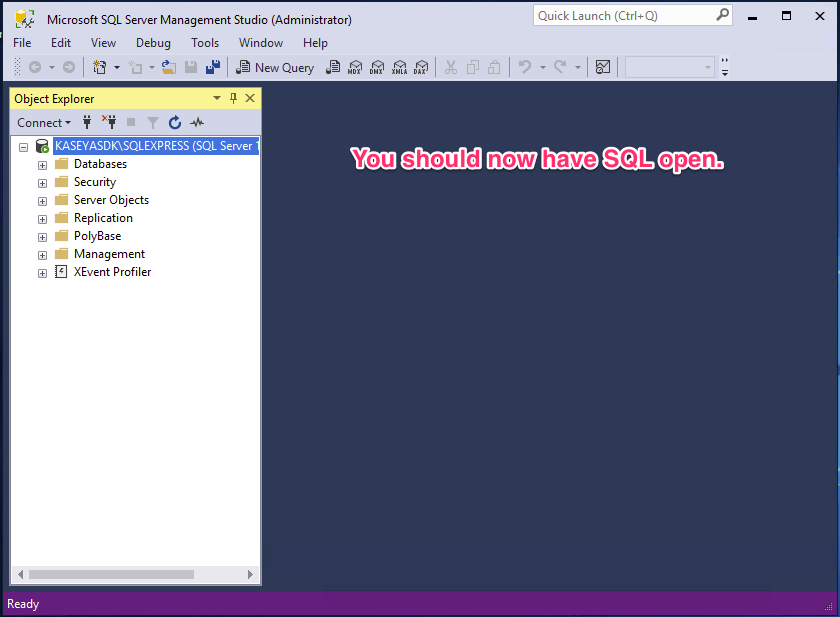The image size is (840, 617).
Task: Click the Database Engine Query icon
Action: 333,67
